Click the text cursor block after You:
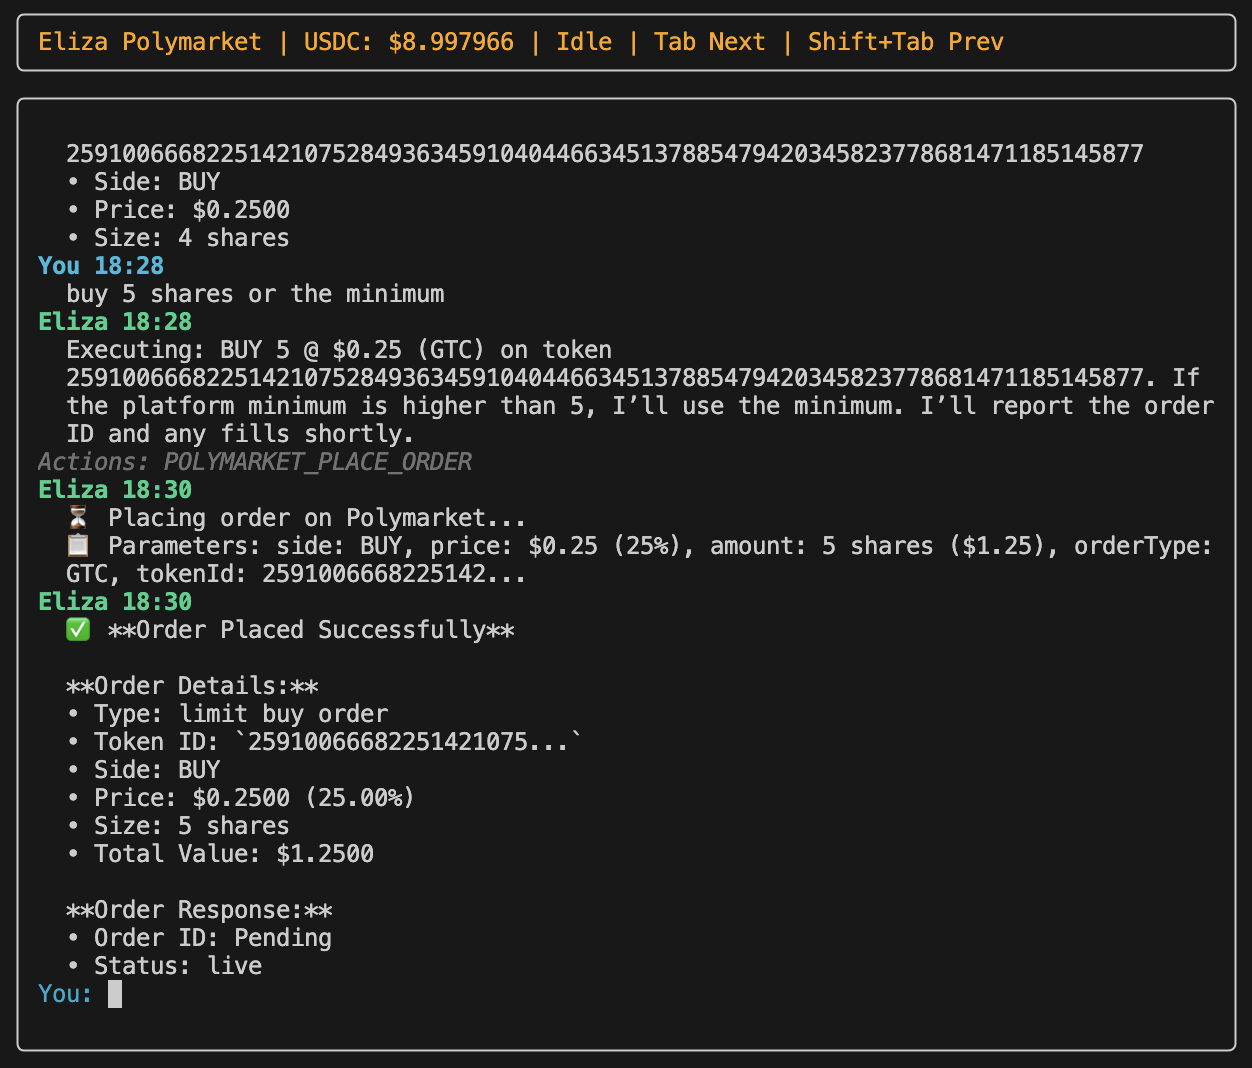Screen dimensions: 1252x1068 115,994
